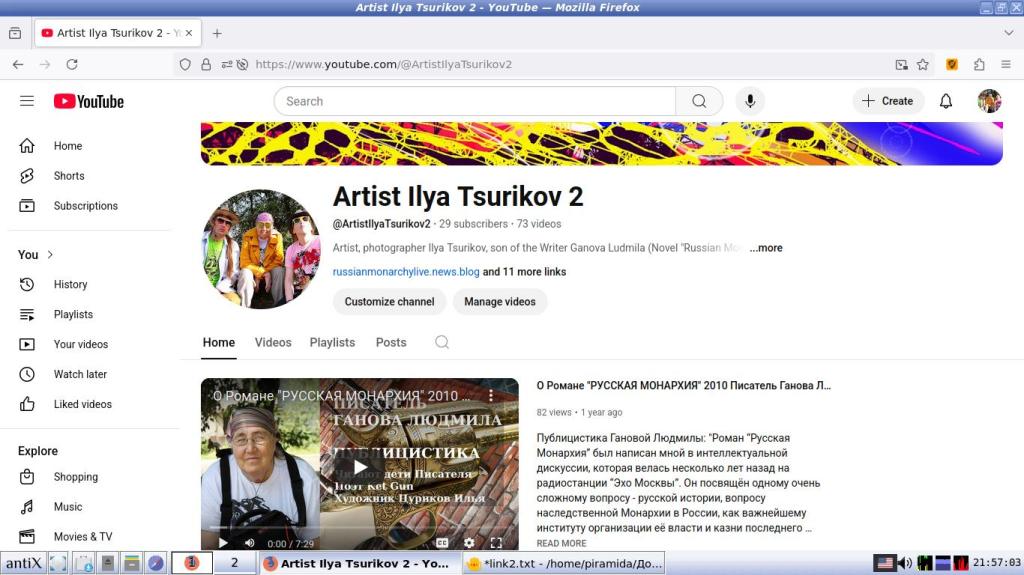Viewport: 1024px width, 575px height.
Task: Click the channel search icon next to Posts
Action: (442, 342)
